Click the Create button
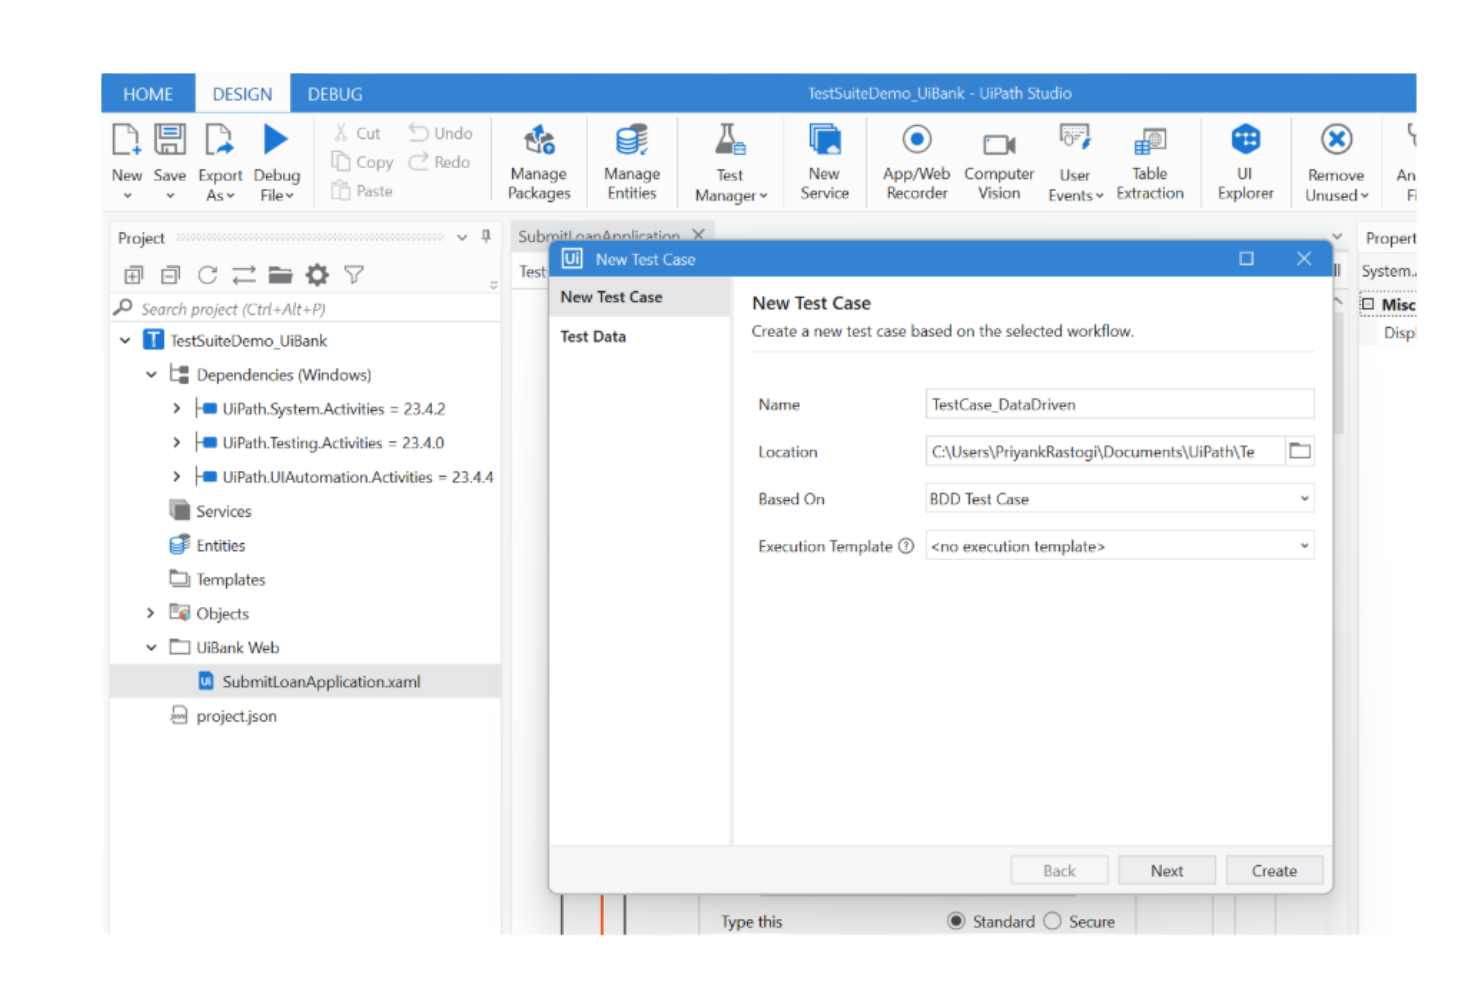The image size is (1480, 987). point(1273,870)
